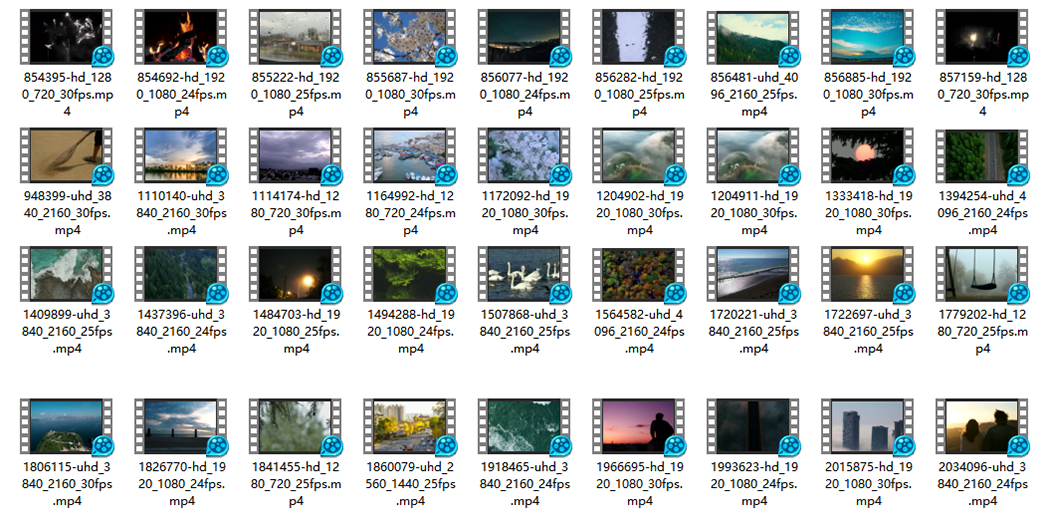Viewport: 1048px width, 514px height.
Task: Open video file 857159-hd_1280_720_30fps.mp4
Action: 983,37
